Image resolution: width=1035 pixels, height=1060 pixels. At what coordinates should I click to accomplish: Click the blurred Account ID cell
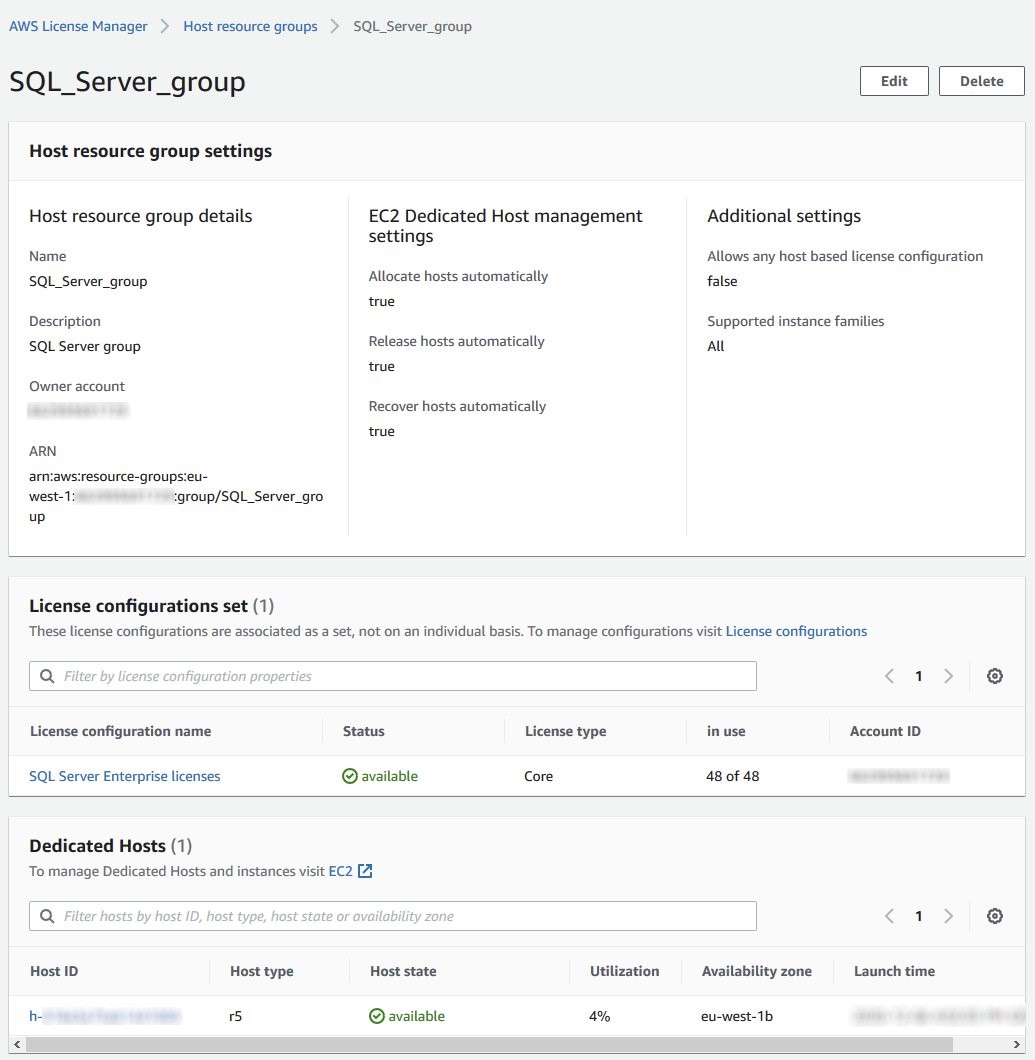point(899,776)
